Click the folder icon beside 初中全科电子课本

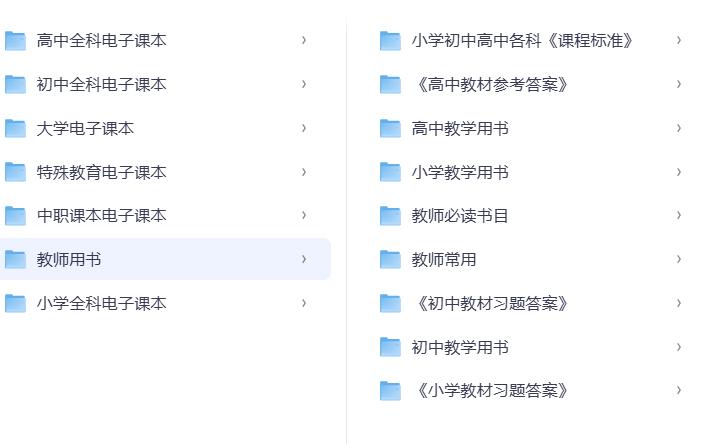pos(15,84)
